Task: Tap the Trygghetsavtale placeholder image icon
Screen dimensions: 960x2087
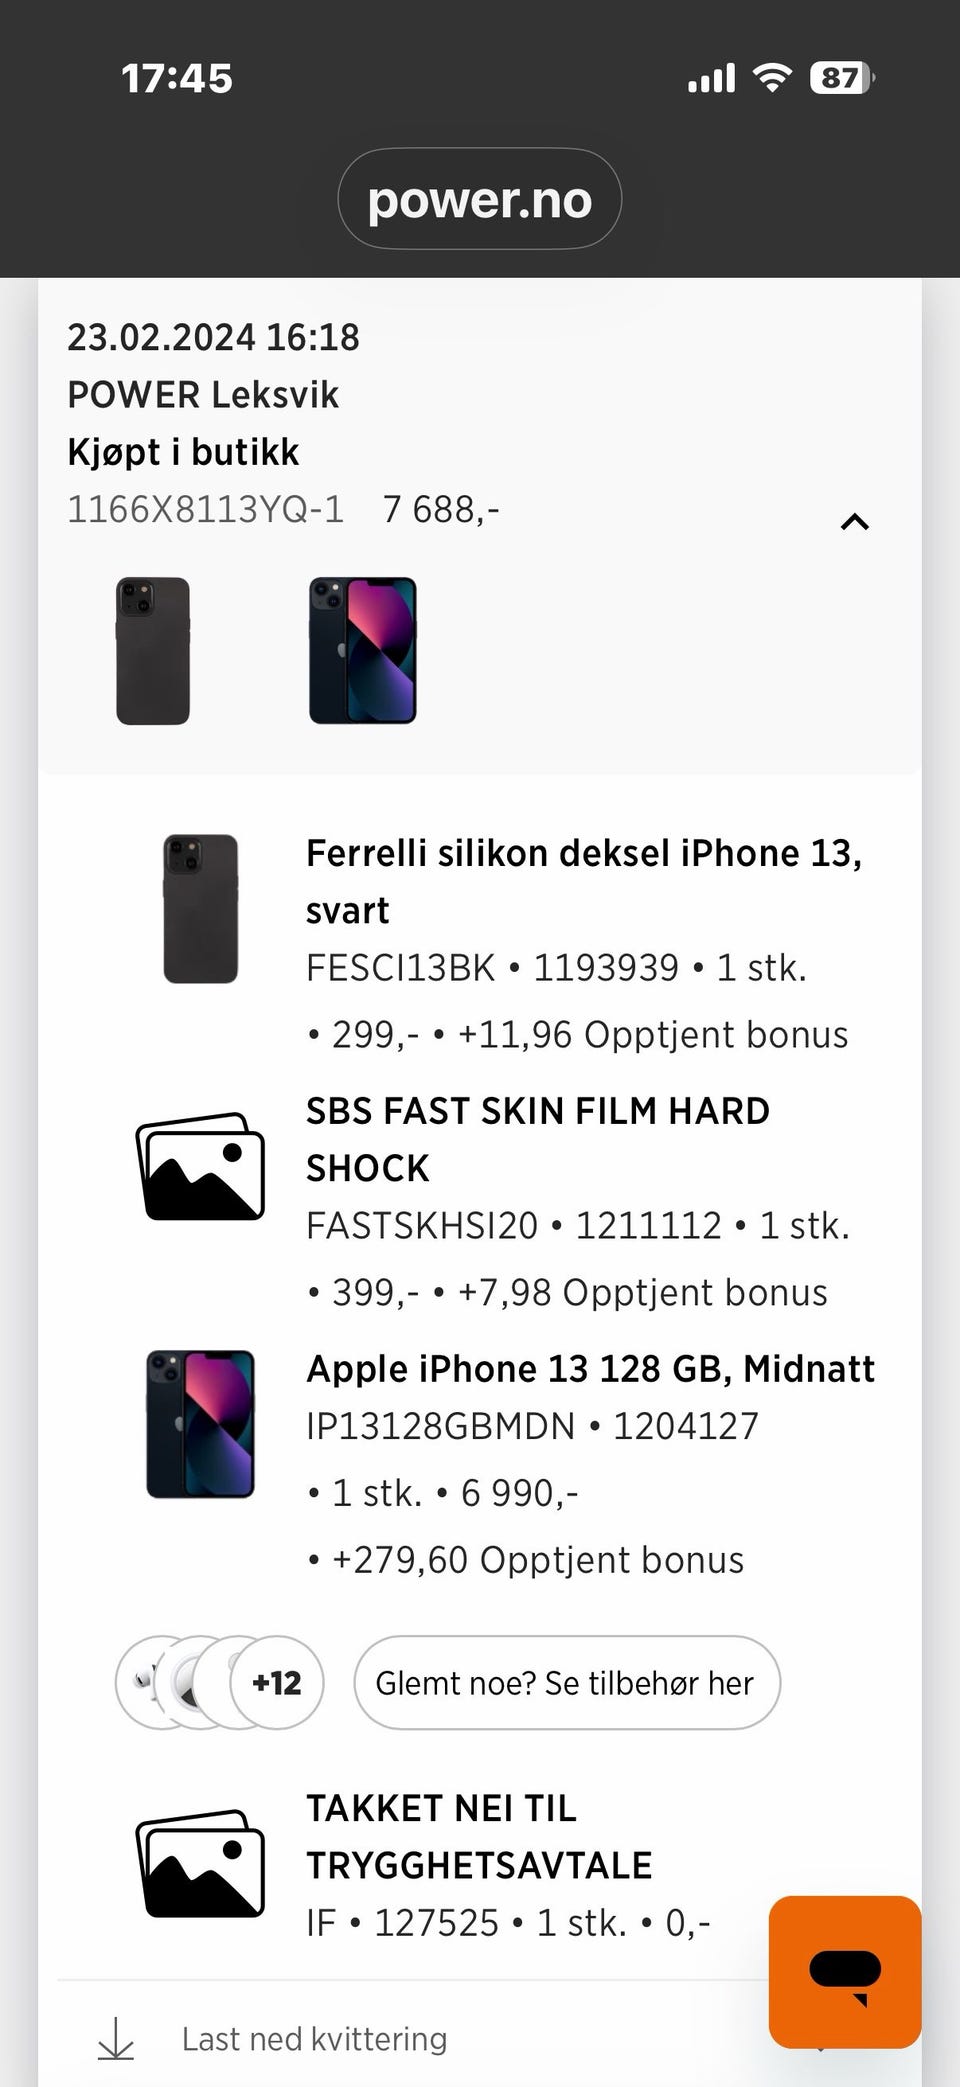Action: pyautogui.click(x=200, y=1863)
